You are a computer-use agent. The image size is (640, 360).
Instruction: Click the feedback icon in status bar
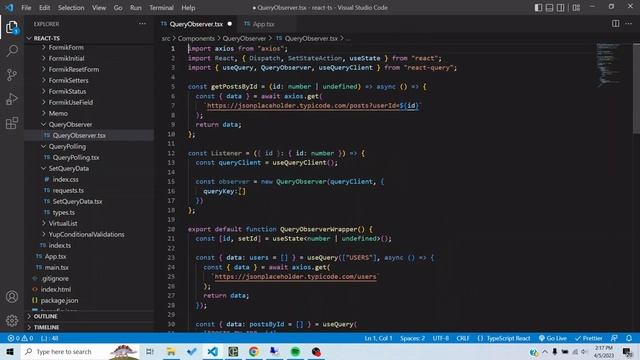click(x=614, y=338)
